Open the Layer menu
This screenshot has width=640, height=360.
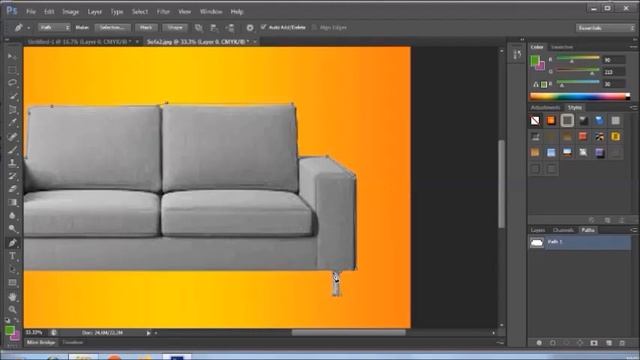tap(94, 12)
